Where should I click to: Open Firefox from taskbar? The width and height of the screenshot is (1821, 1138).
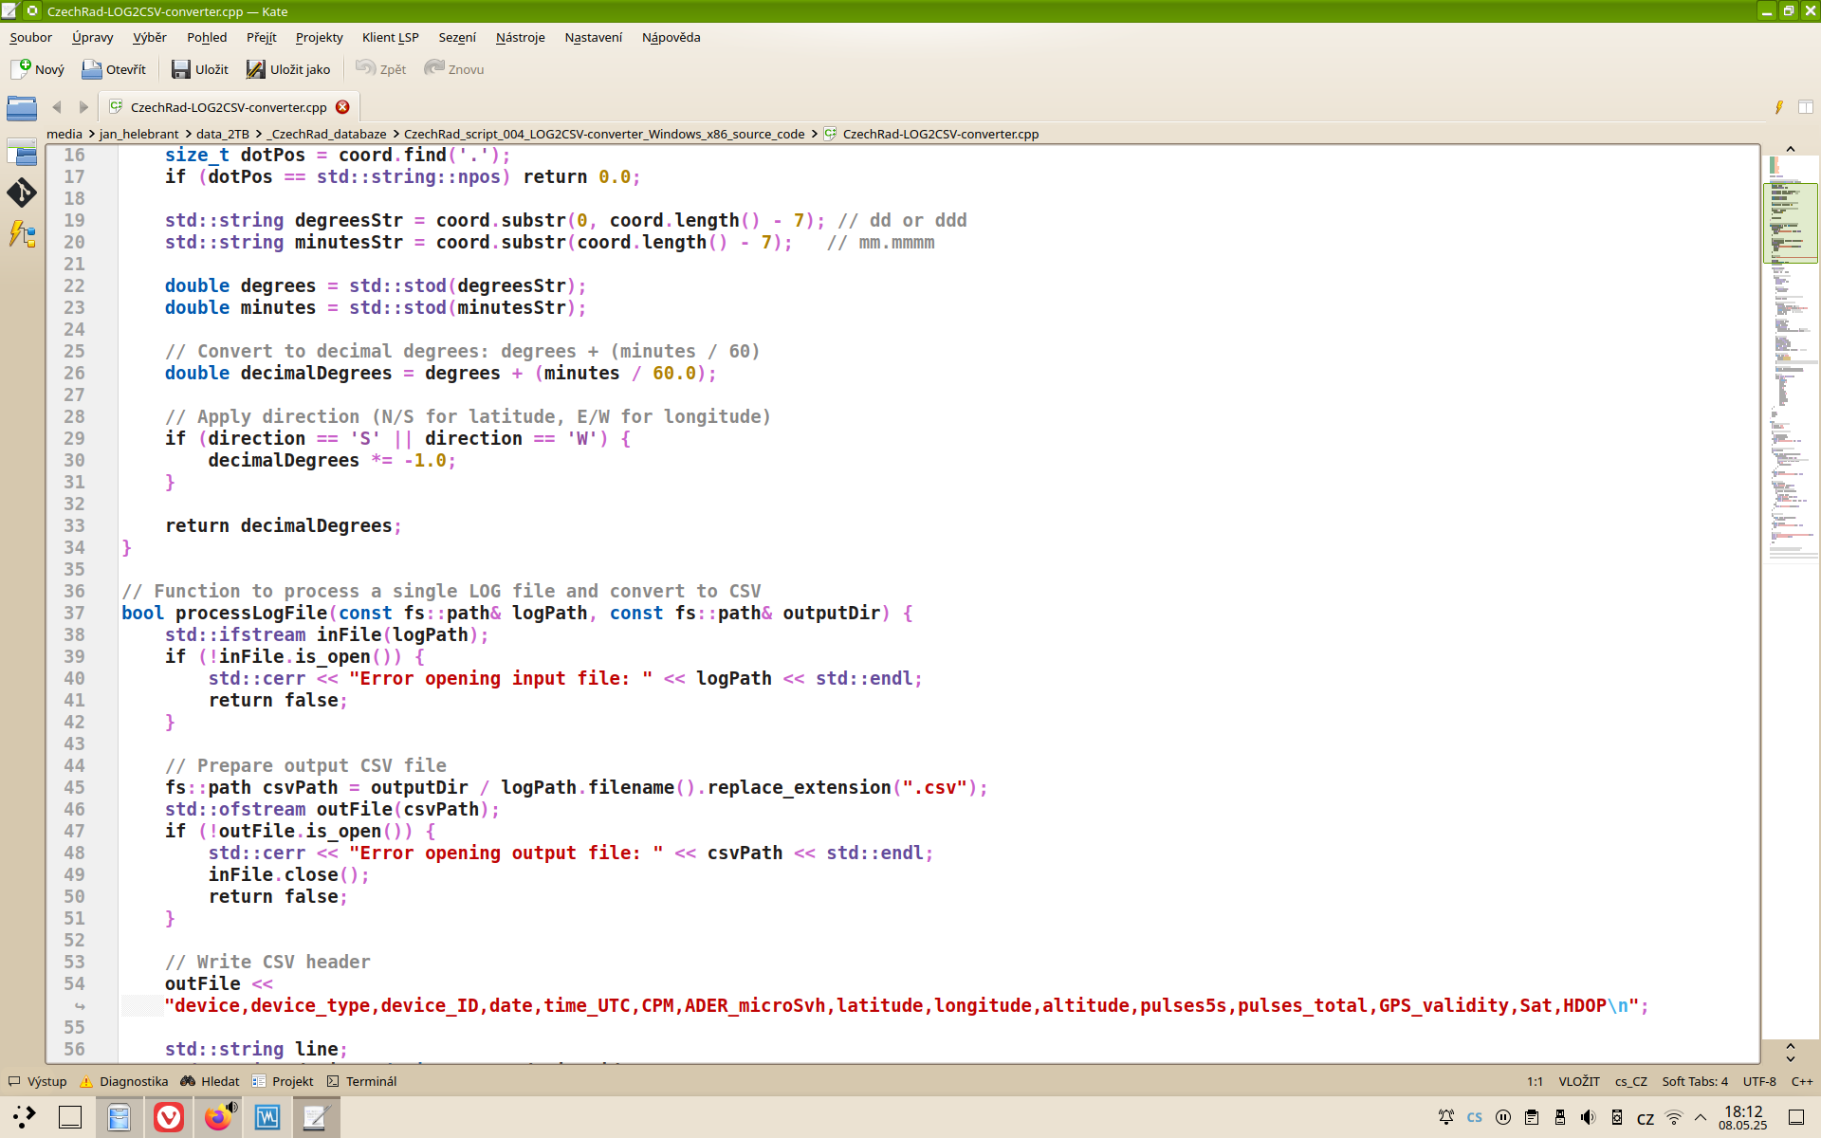(218, 1117)
